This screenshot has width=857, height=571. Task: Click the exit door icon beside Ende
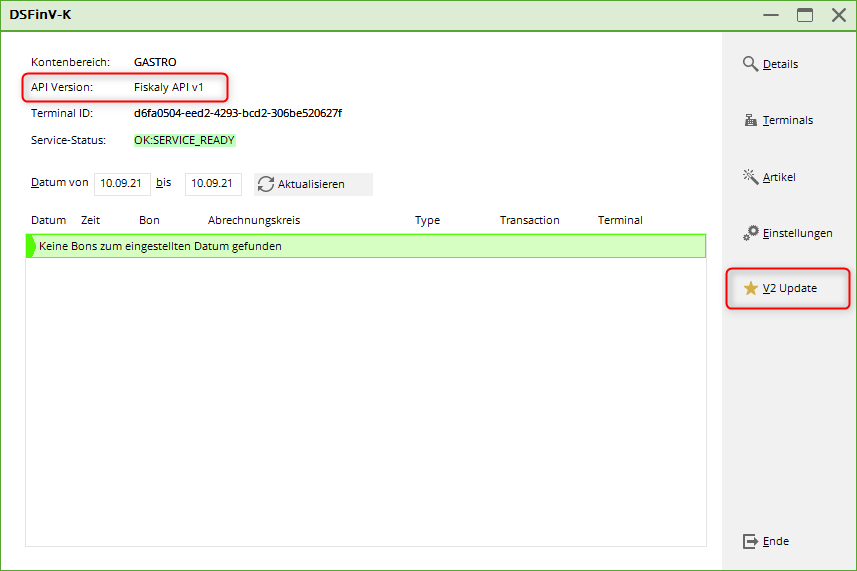tap(750, 541)
